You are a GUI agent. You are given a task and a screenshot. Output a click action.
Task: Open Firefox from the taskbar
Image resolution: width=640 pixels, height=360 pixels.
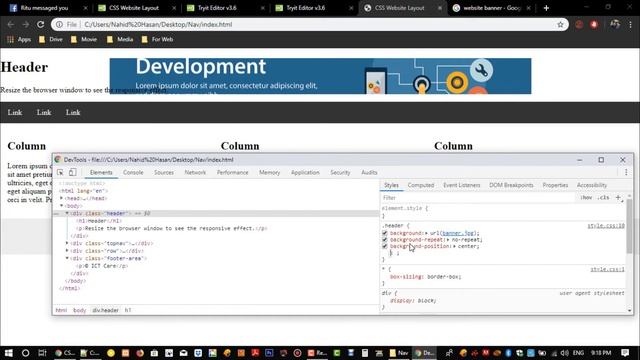(x=140, y=353)
